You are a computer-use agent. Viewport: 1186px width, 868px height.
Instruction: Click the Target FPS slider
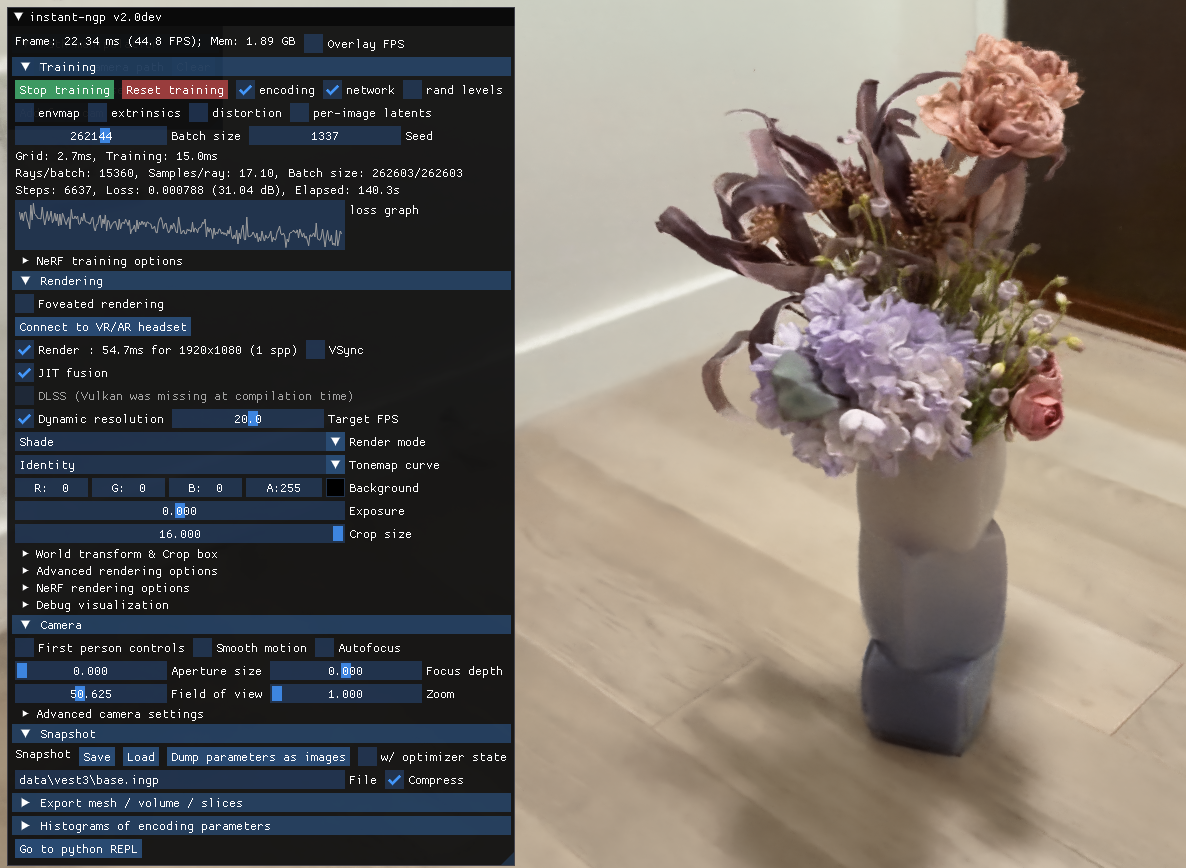click(247, 419)
